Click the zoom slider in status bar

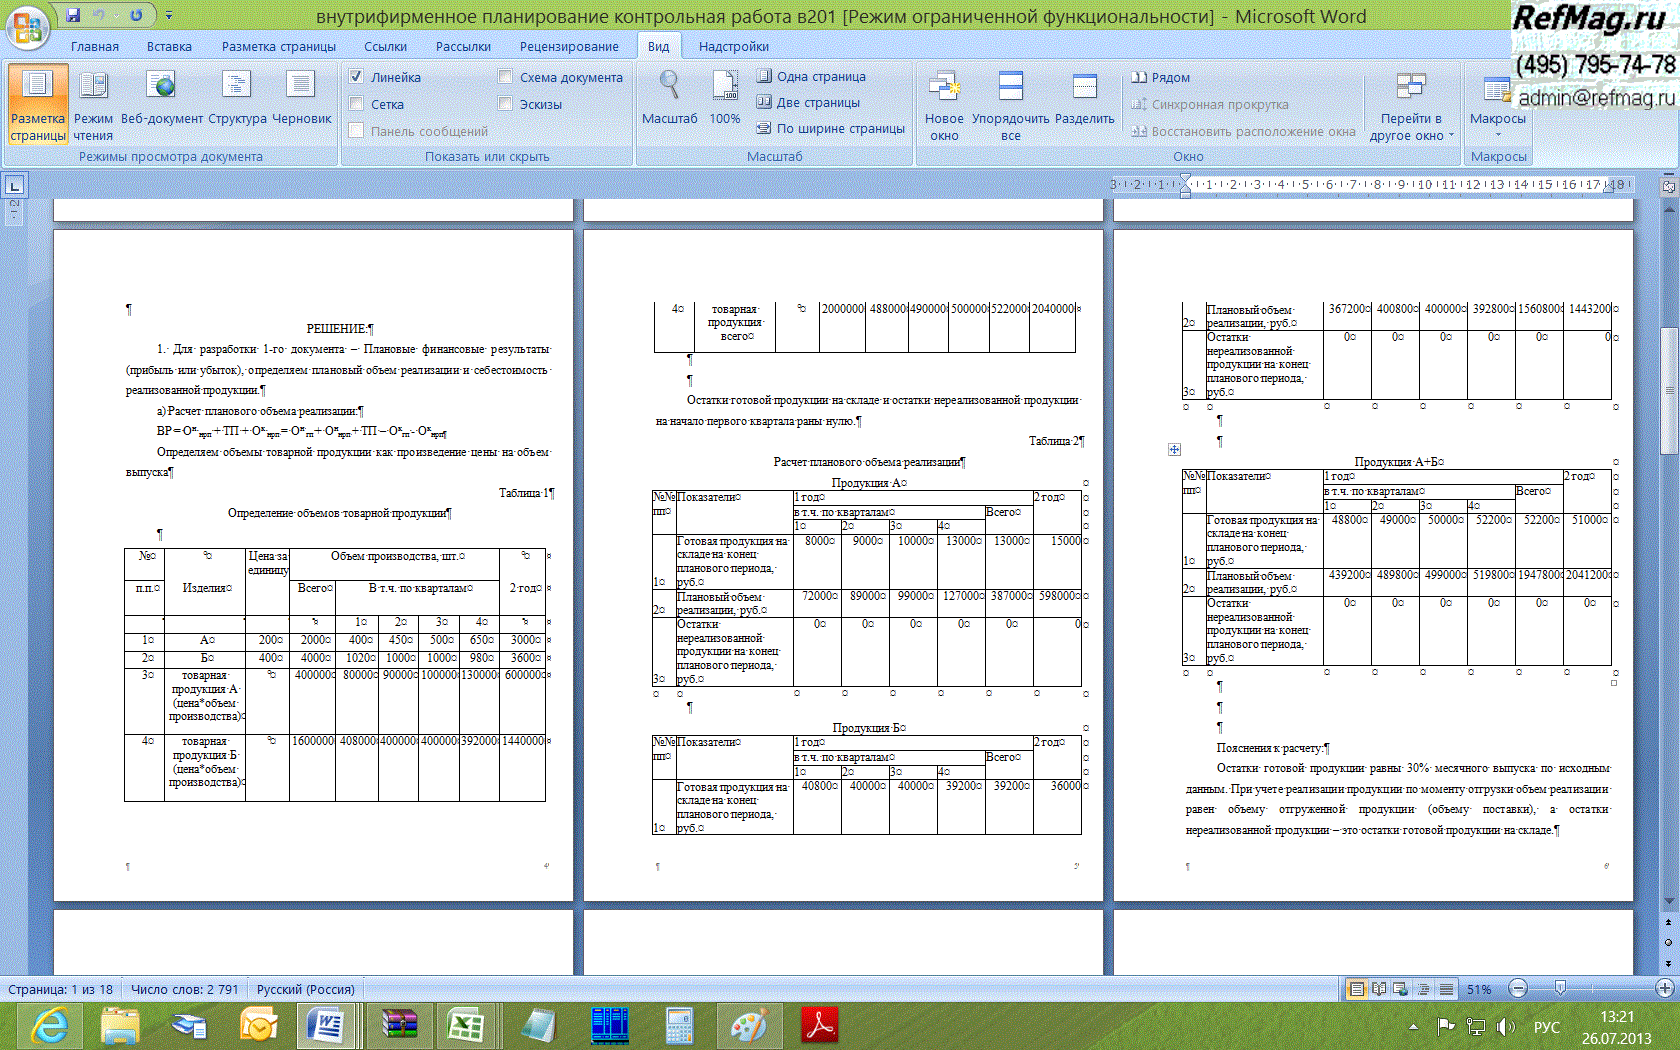tap(1560, 989)
